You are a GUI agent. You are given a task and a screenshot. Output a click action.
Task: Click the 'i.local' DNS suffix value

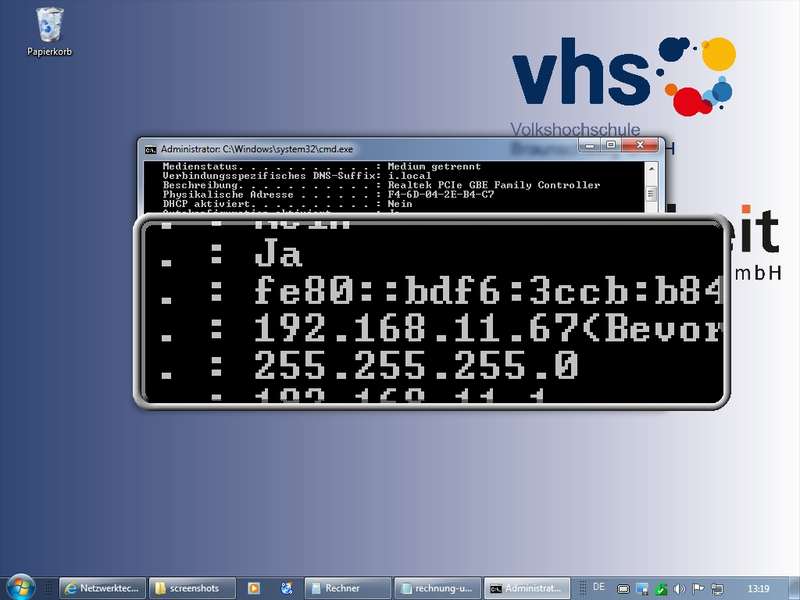409,176
